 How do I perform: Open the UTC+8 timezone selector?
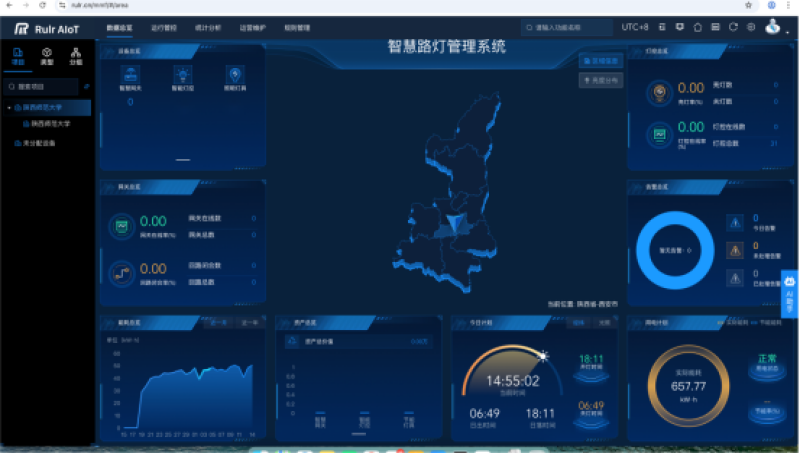click(634, 27)
